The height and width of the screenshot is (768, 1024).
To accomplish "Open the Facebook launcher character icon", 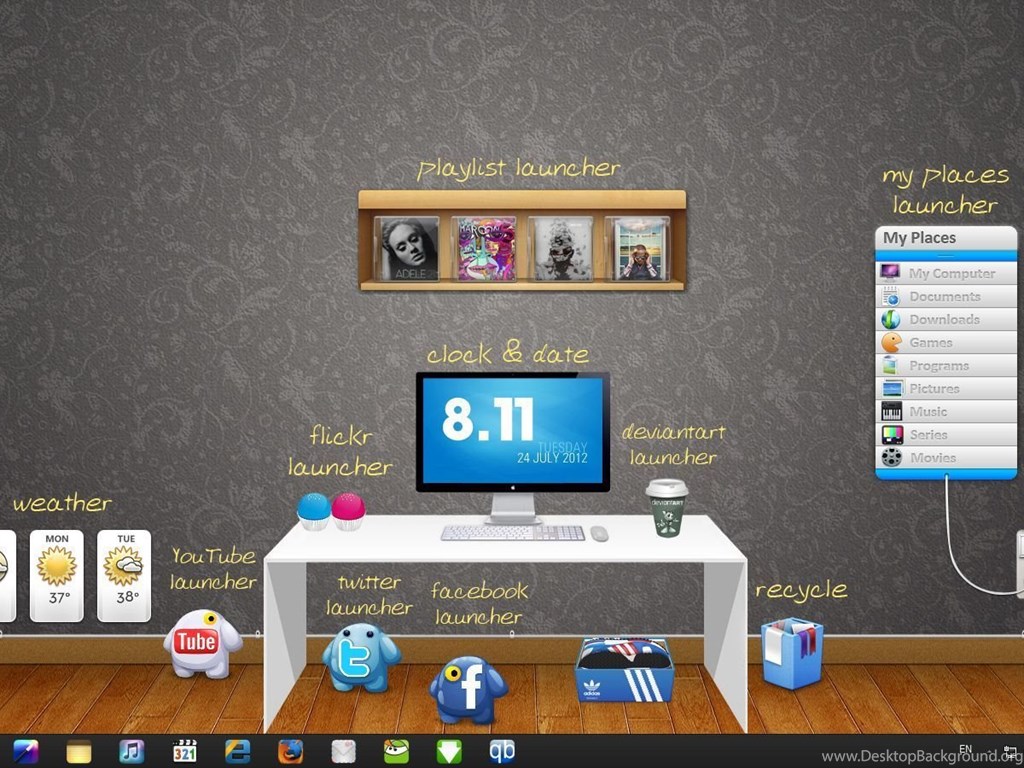I will [x=468, y=688].
